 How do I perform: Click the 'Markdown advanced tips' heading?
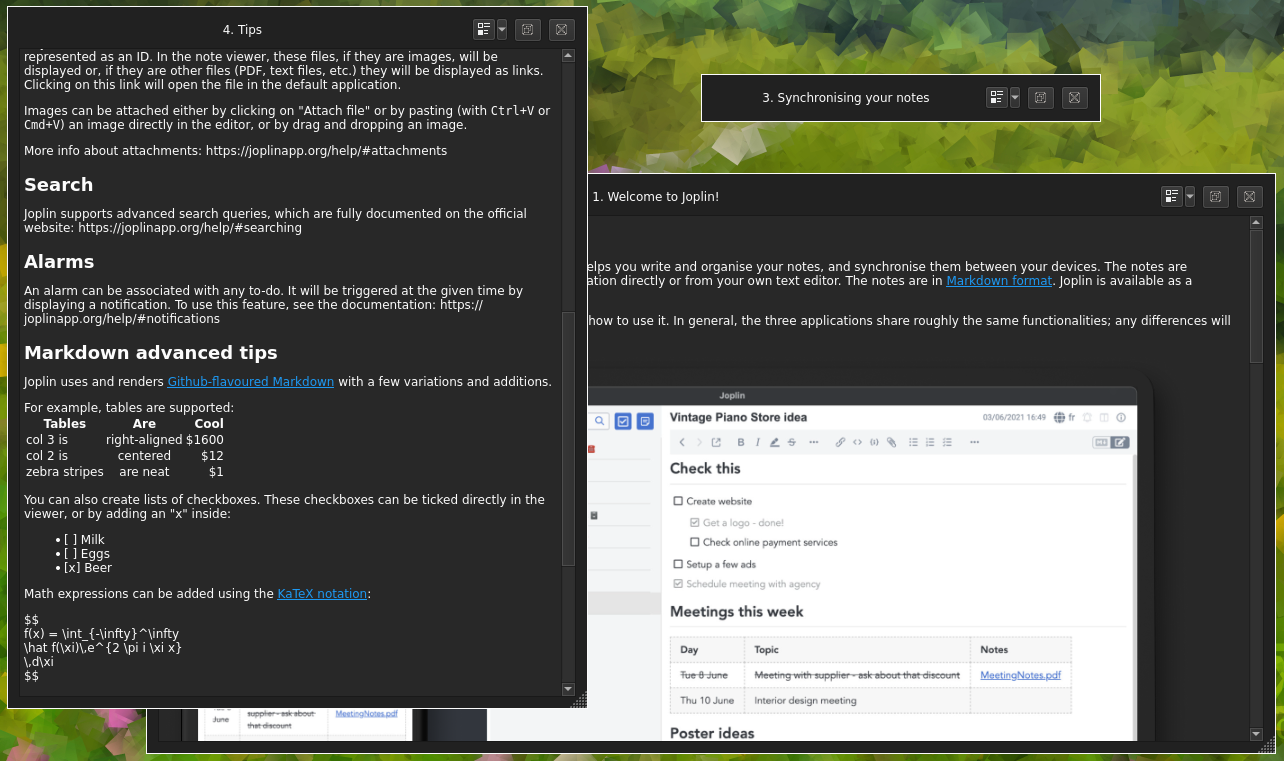151,353
